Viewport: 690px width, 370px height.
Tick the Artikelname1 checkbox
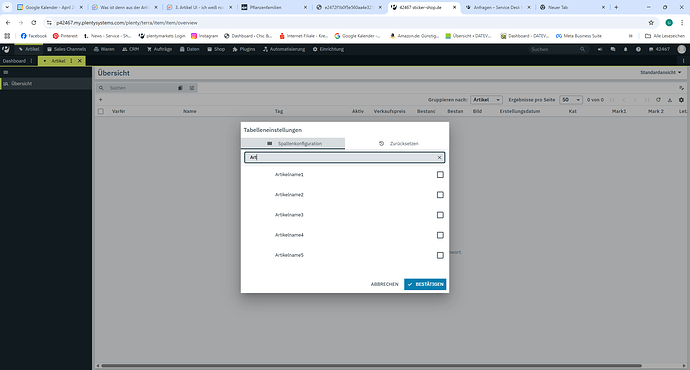(440, 175)
